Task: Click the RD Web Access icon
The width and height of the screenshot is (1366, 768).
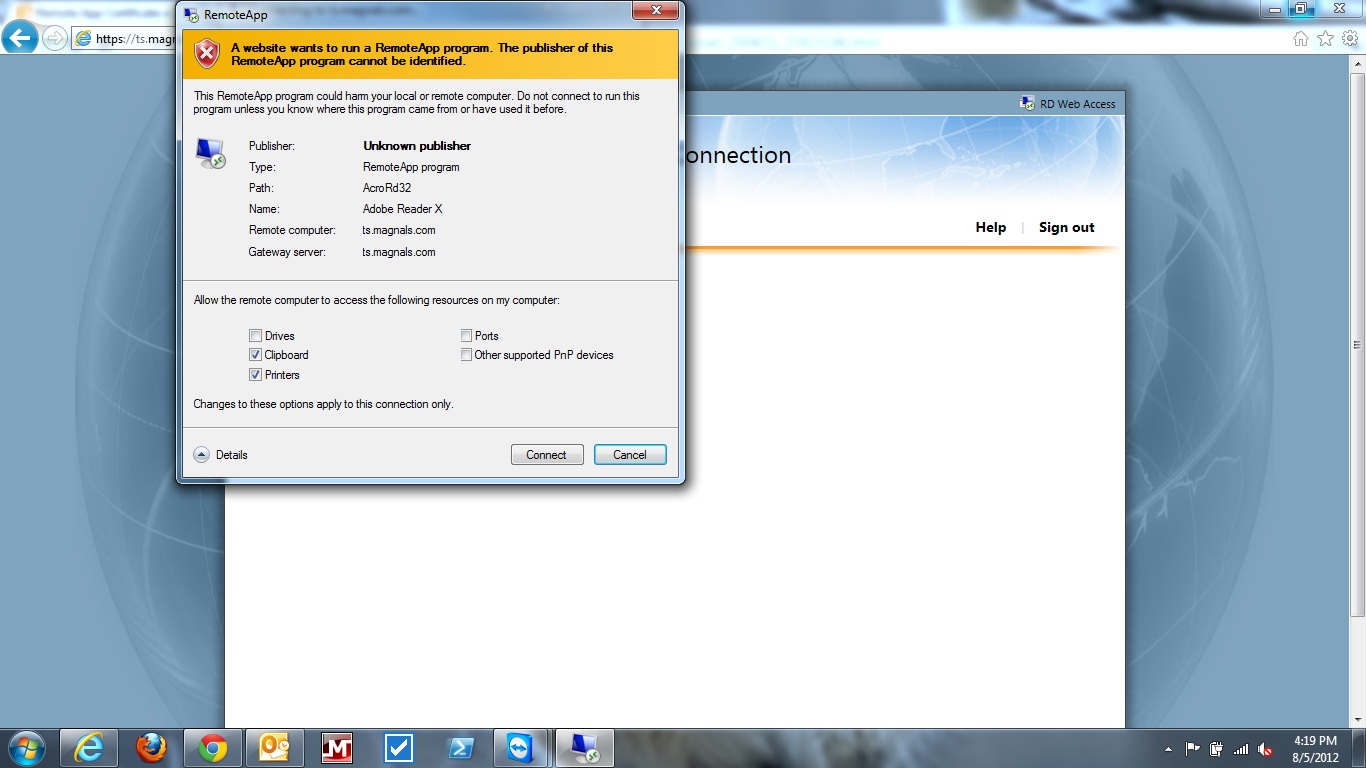Action: click(x=1027, y=103)
